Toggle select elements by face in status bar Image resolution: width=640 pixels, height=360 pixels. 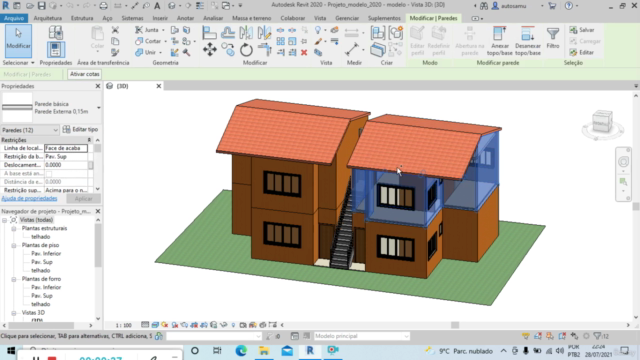coord(562,336)
